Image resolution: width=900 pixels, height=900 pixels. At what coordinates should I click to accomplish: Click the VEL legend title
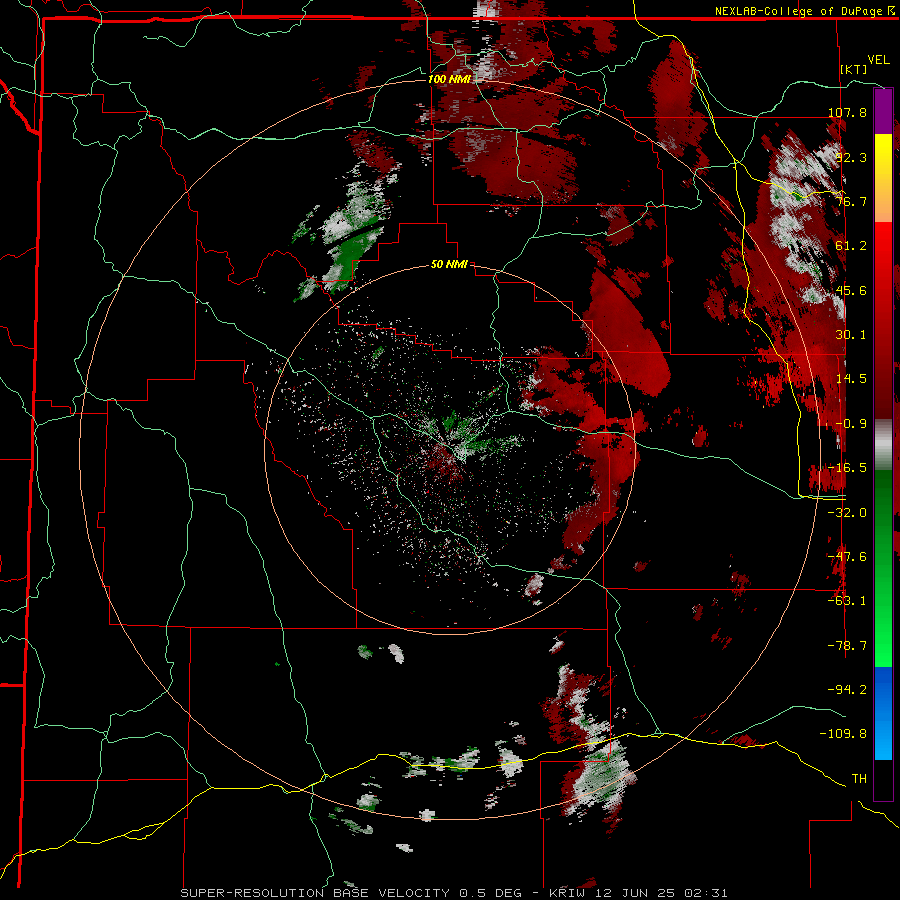click(879, 60)
